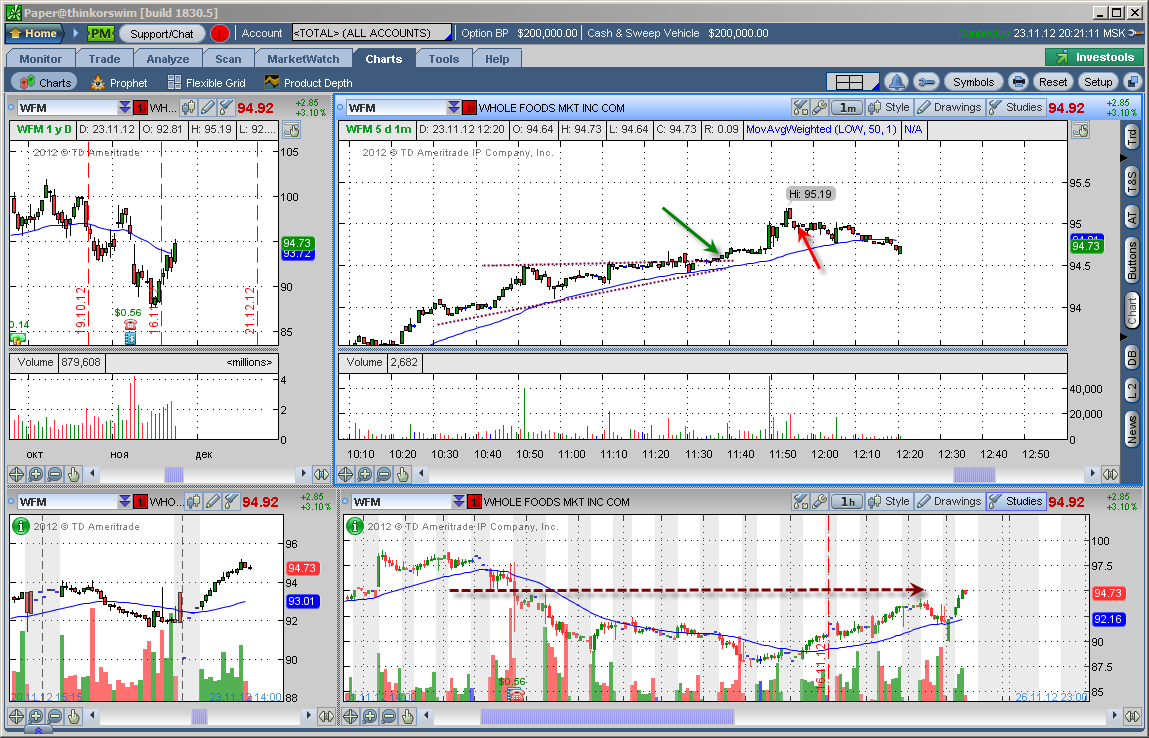Image resolution: width=1149 pixels, height=738 pixels.
Task: Click the alerts bell icon in the Charts toolbar
Action: pyautogui.click(x=895, y=82)
